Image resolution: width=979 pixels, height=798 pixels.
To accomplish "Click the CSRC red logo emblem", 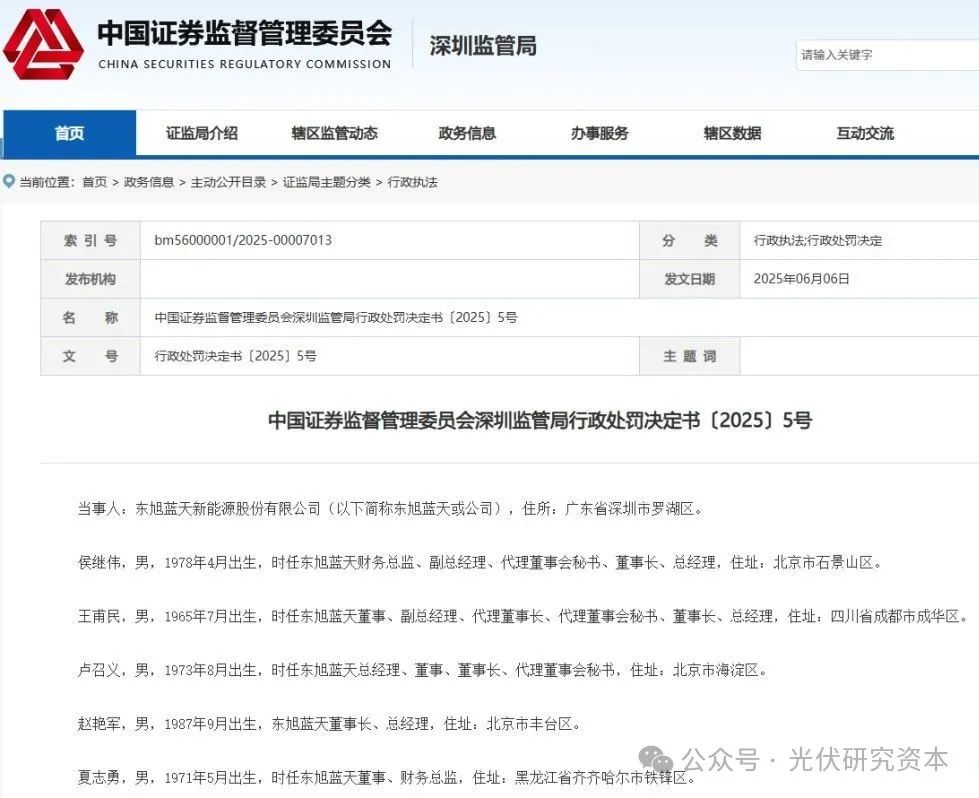I will [x=44, y=45].
